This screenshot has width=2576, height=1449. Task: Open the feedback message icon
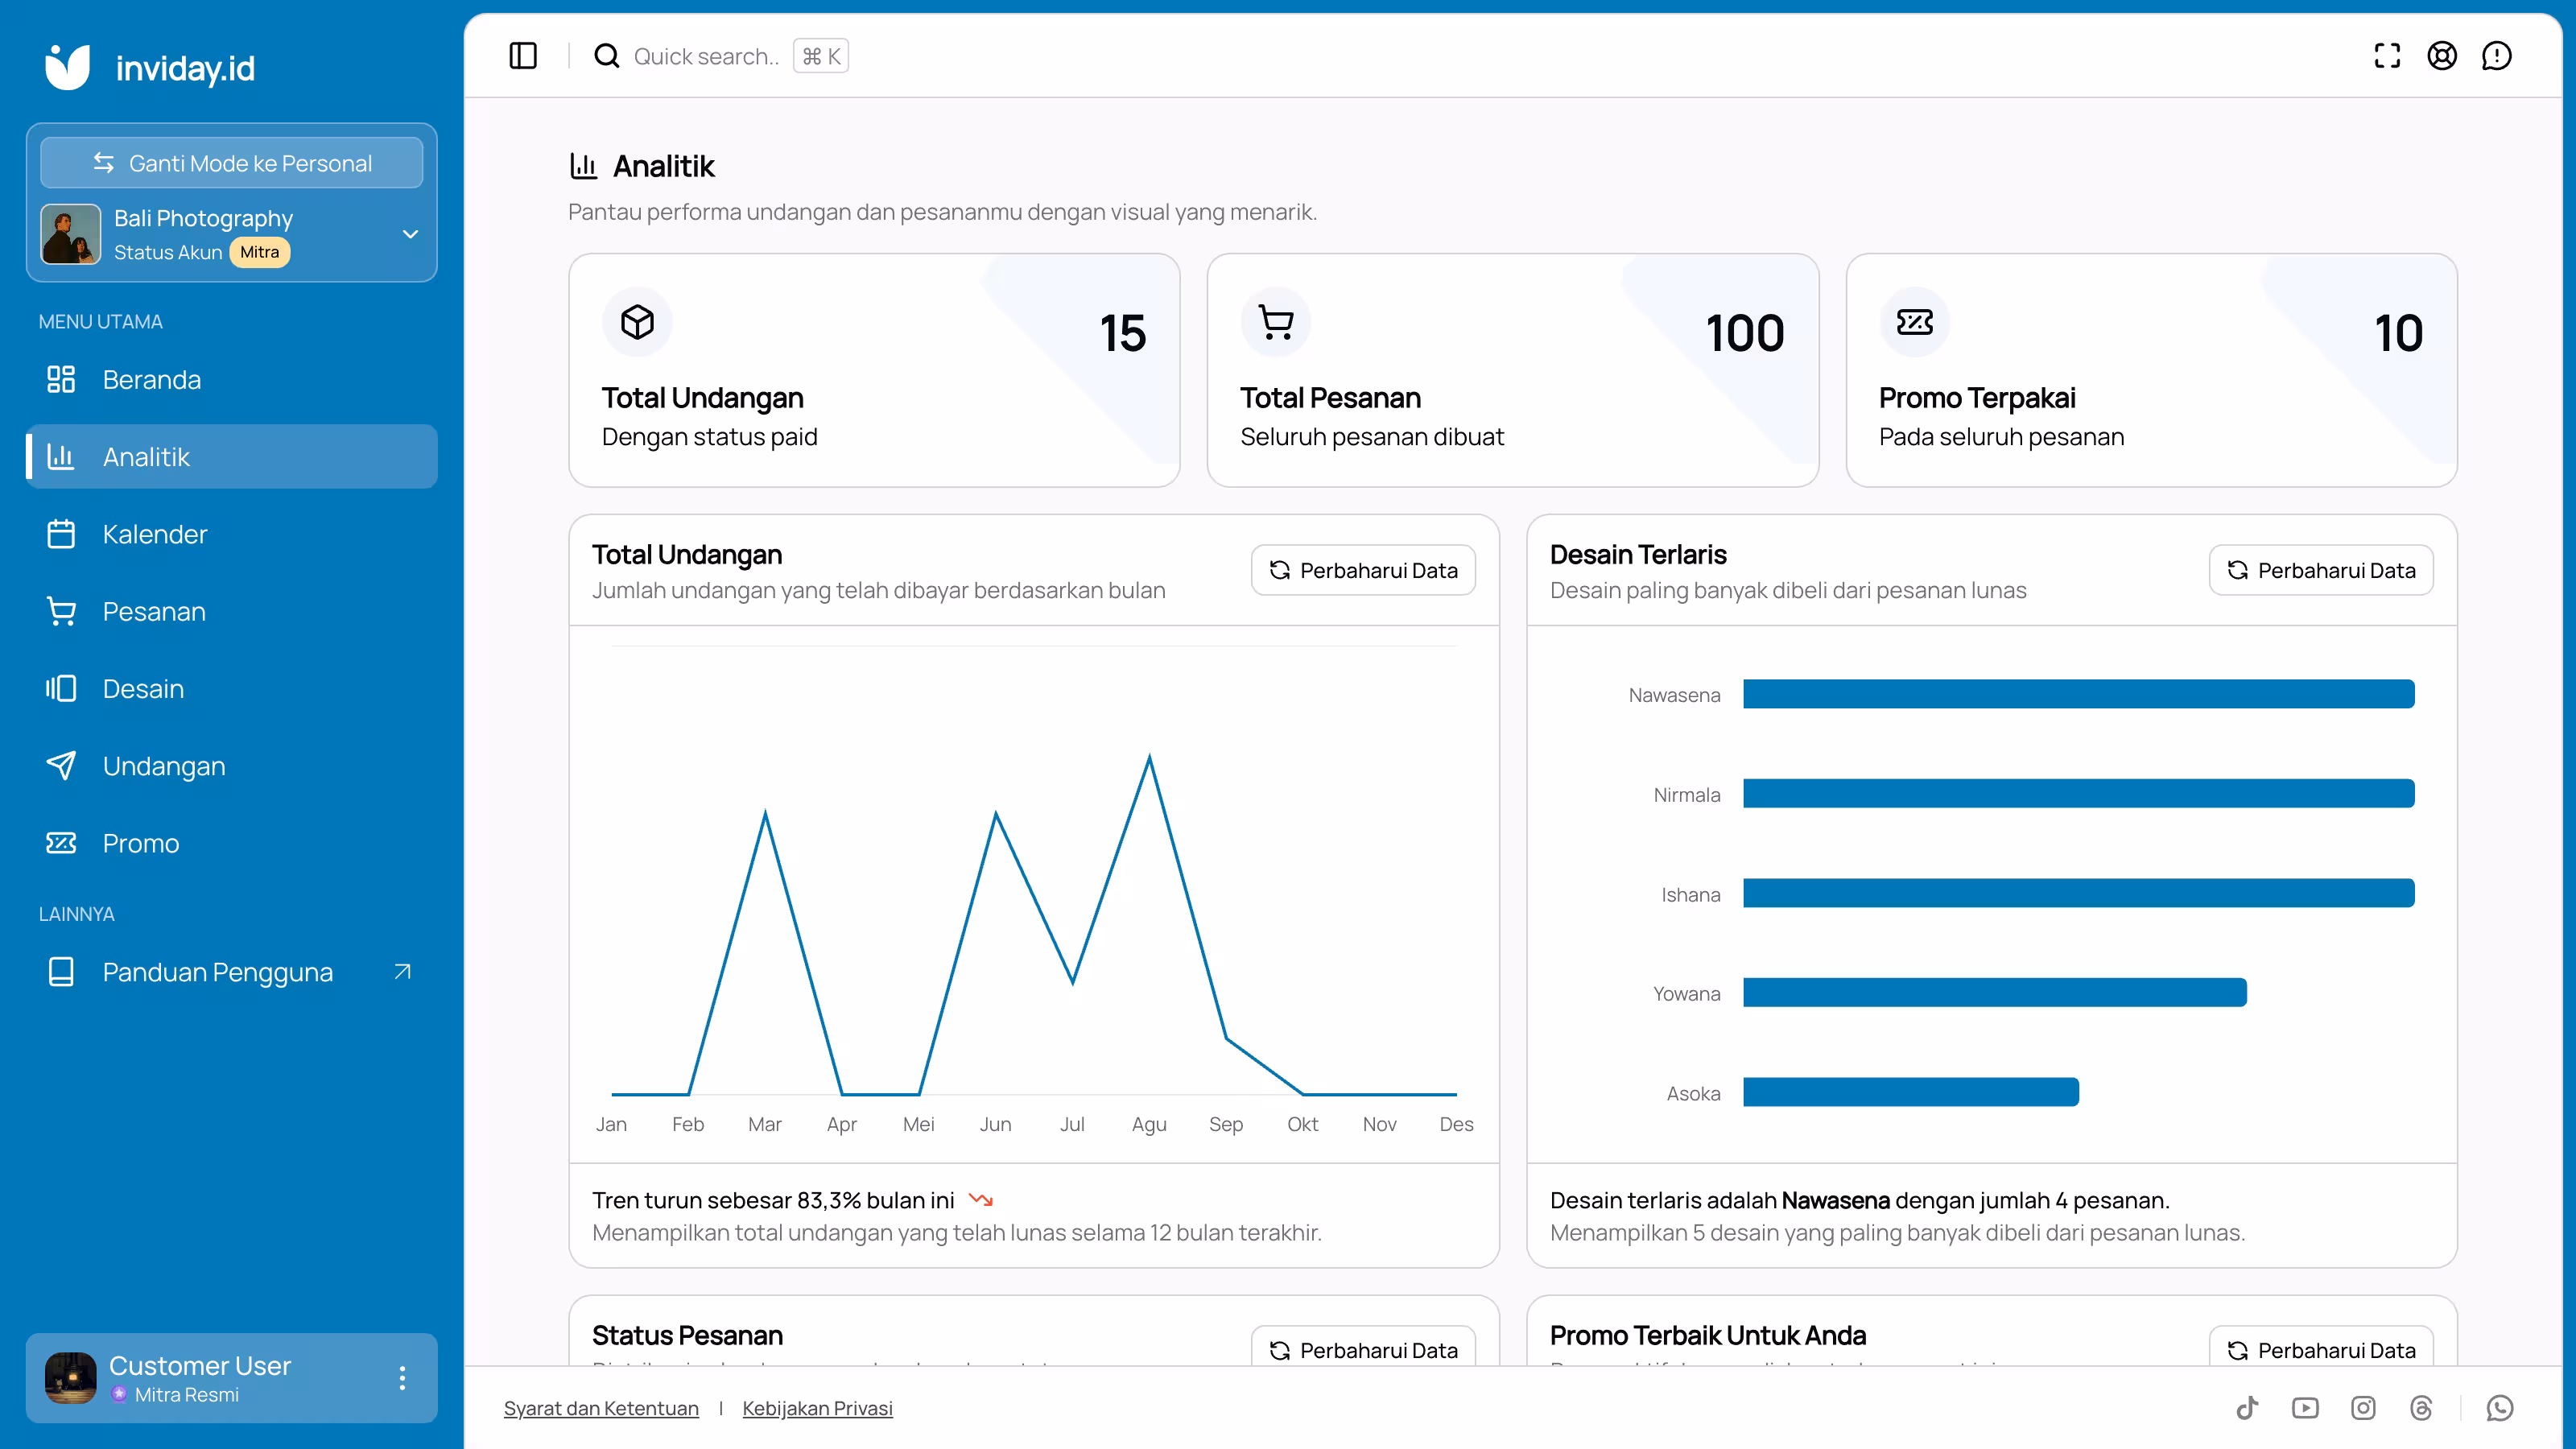2497,56
